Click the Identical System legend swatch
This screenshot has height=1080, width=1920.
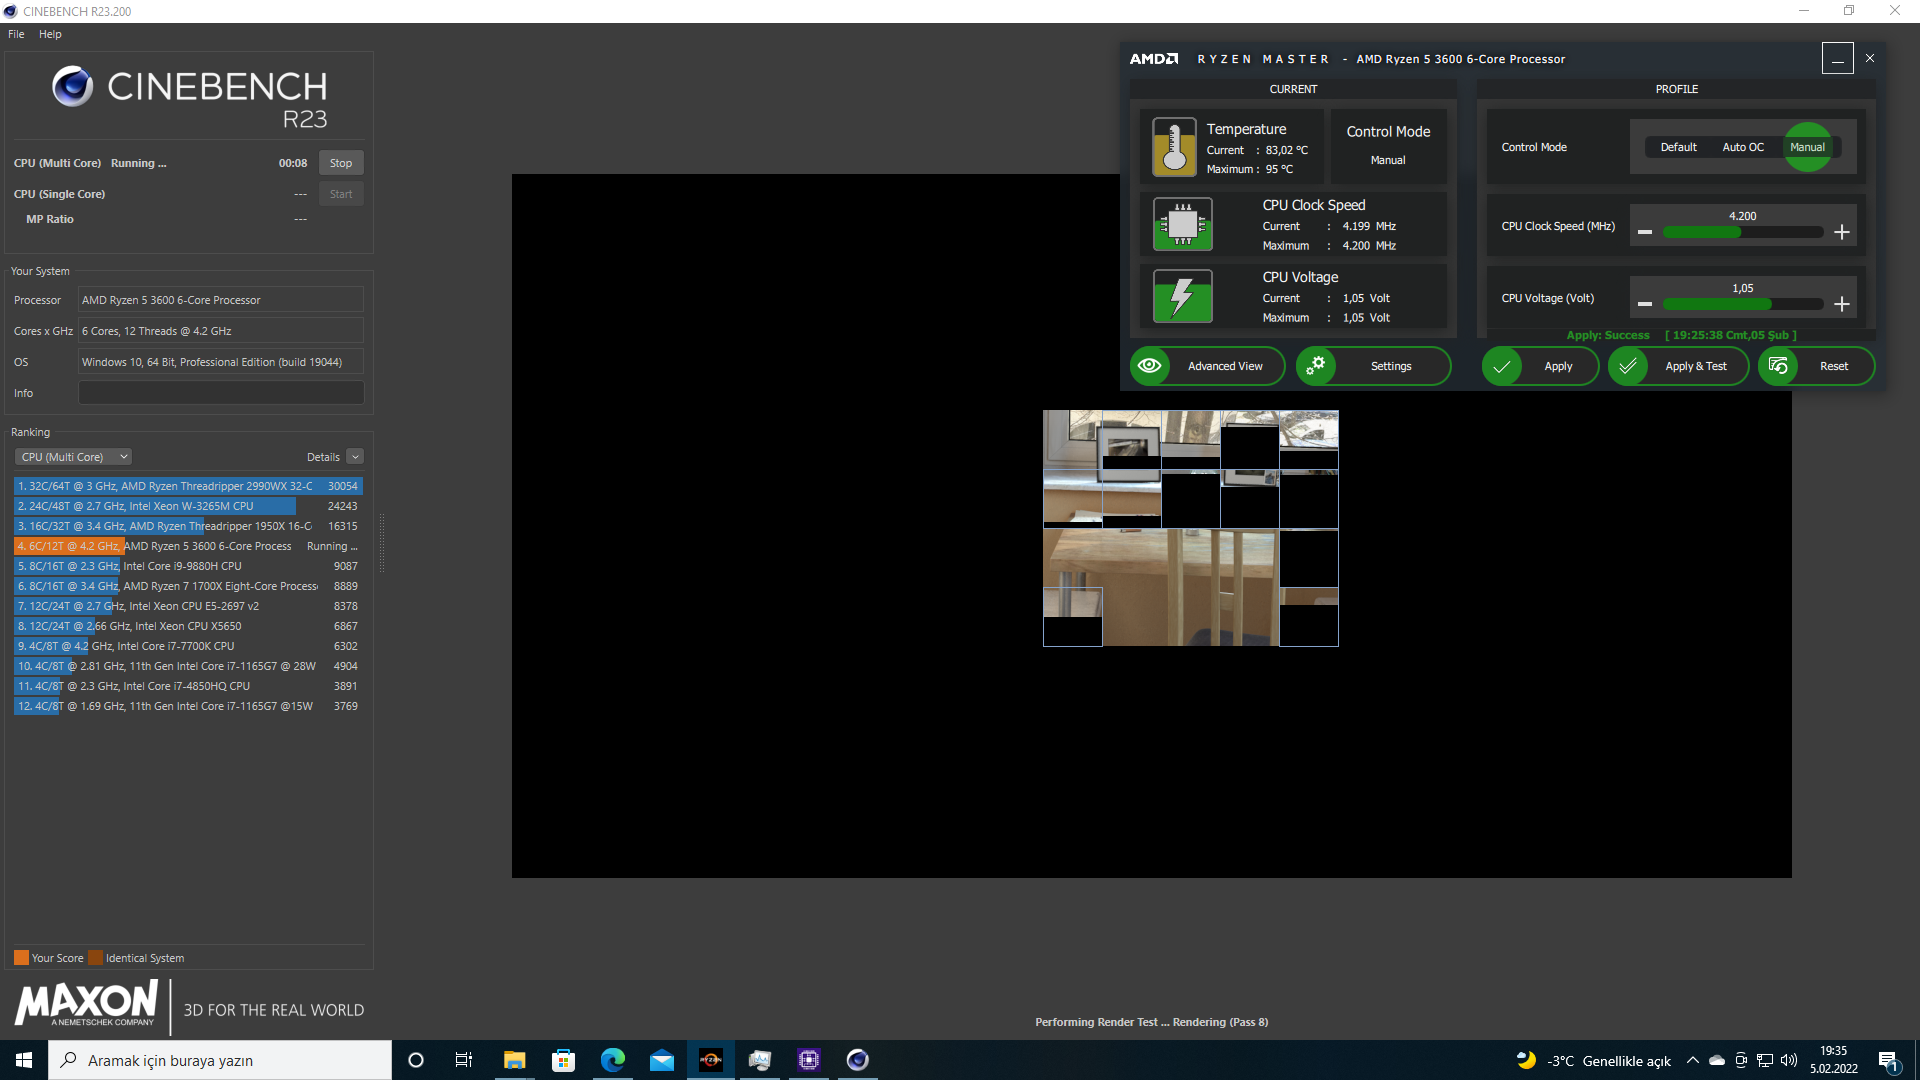pos(95,958)
